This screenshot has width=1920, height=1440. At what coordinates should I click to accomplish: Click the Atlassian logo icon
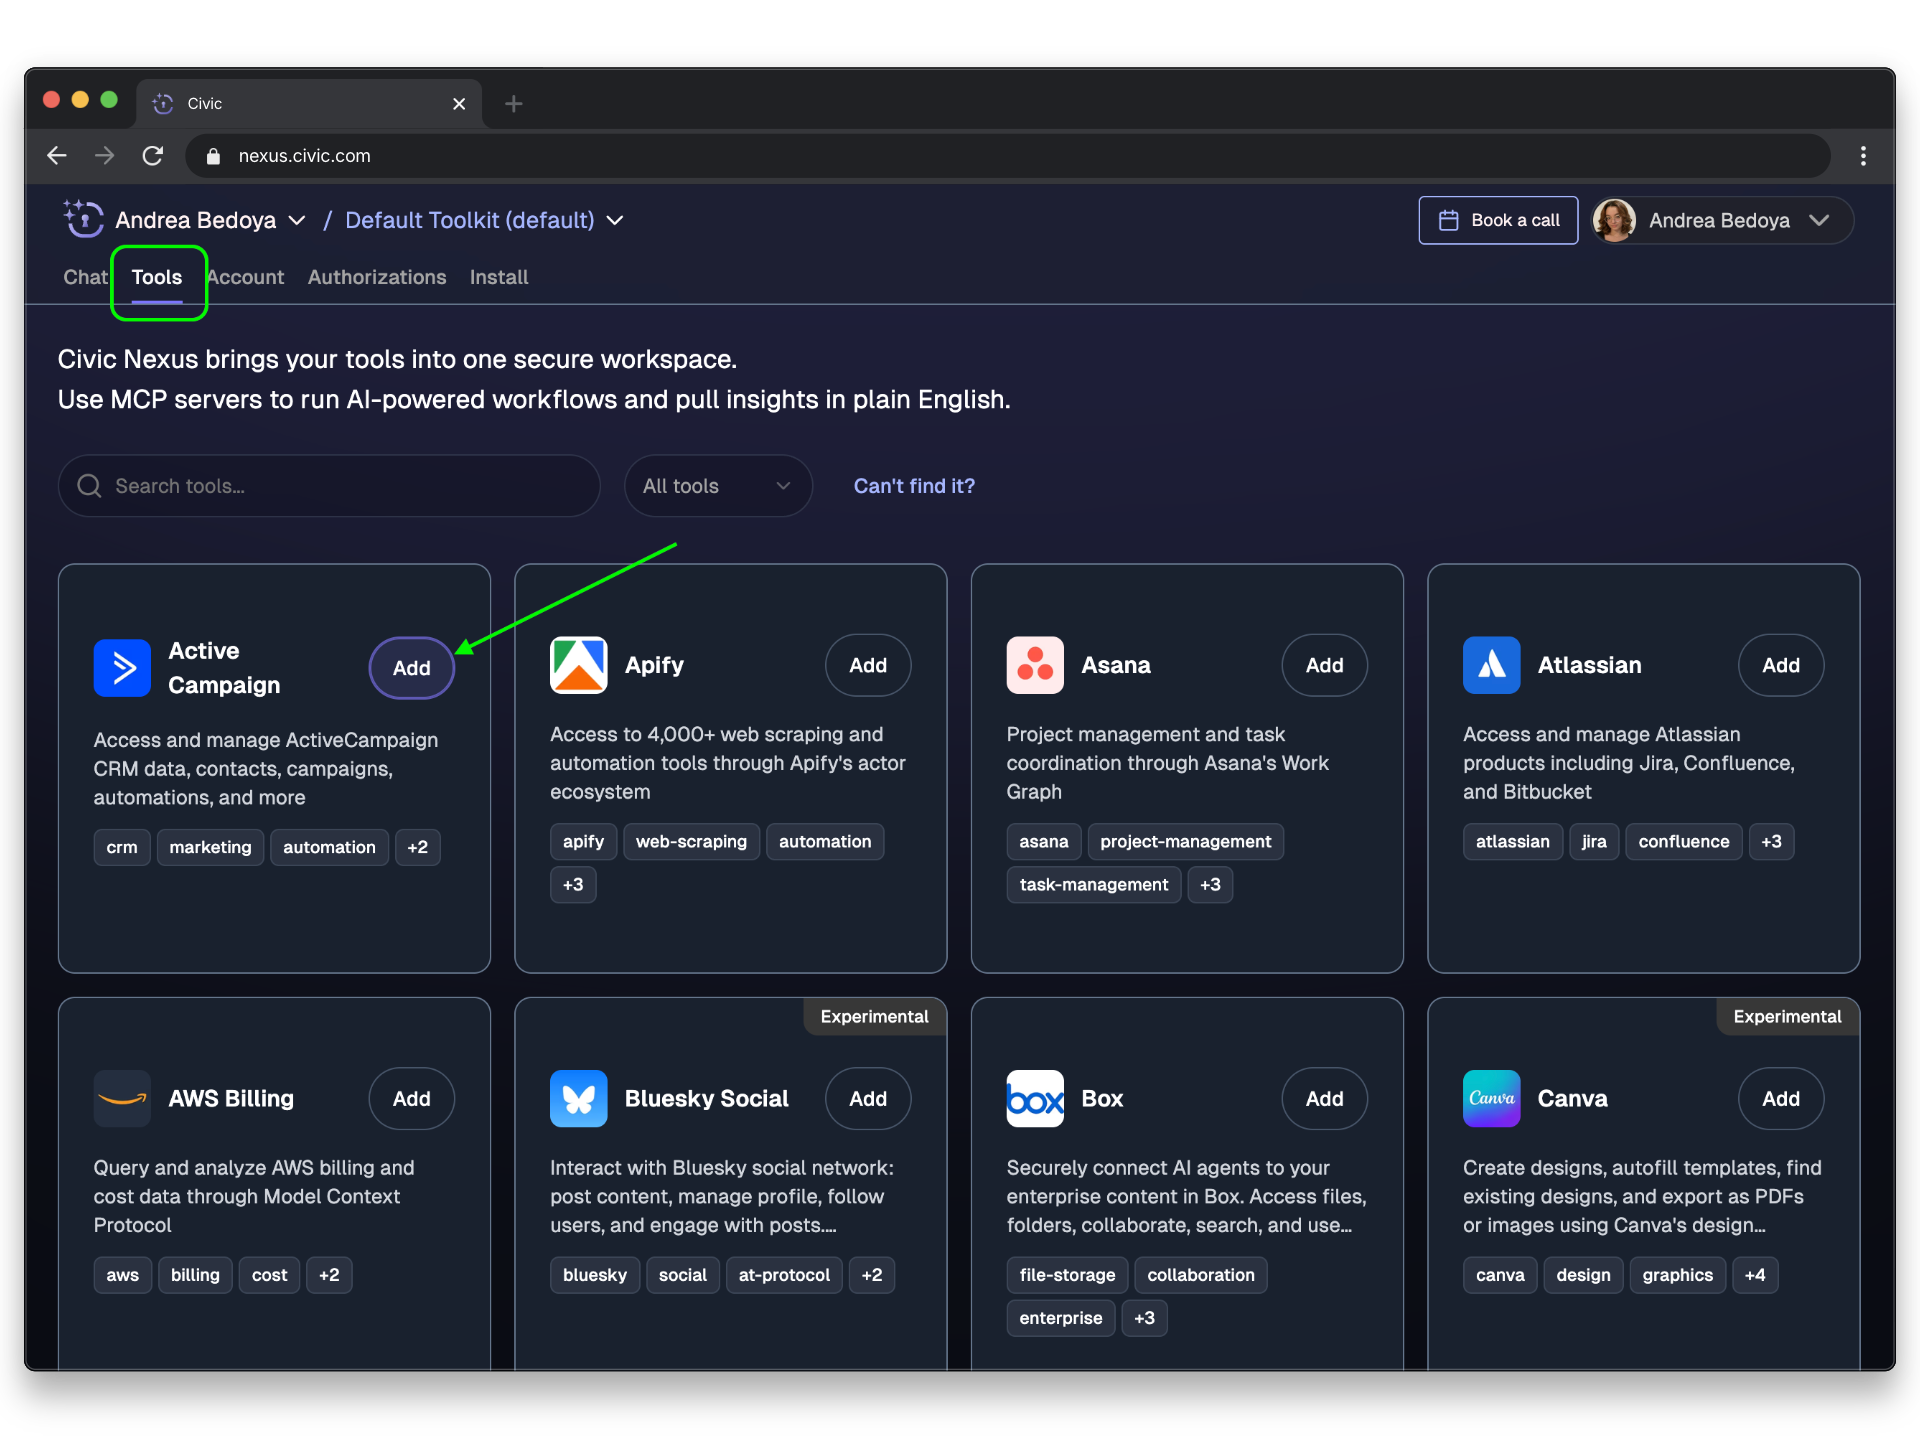(1491, 665)
